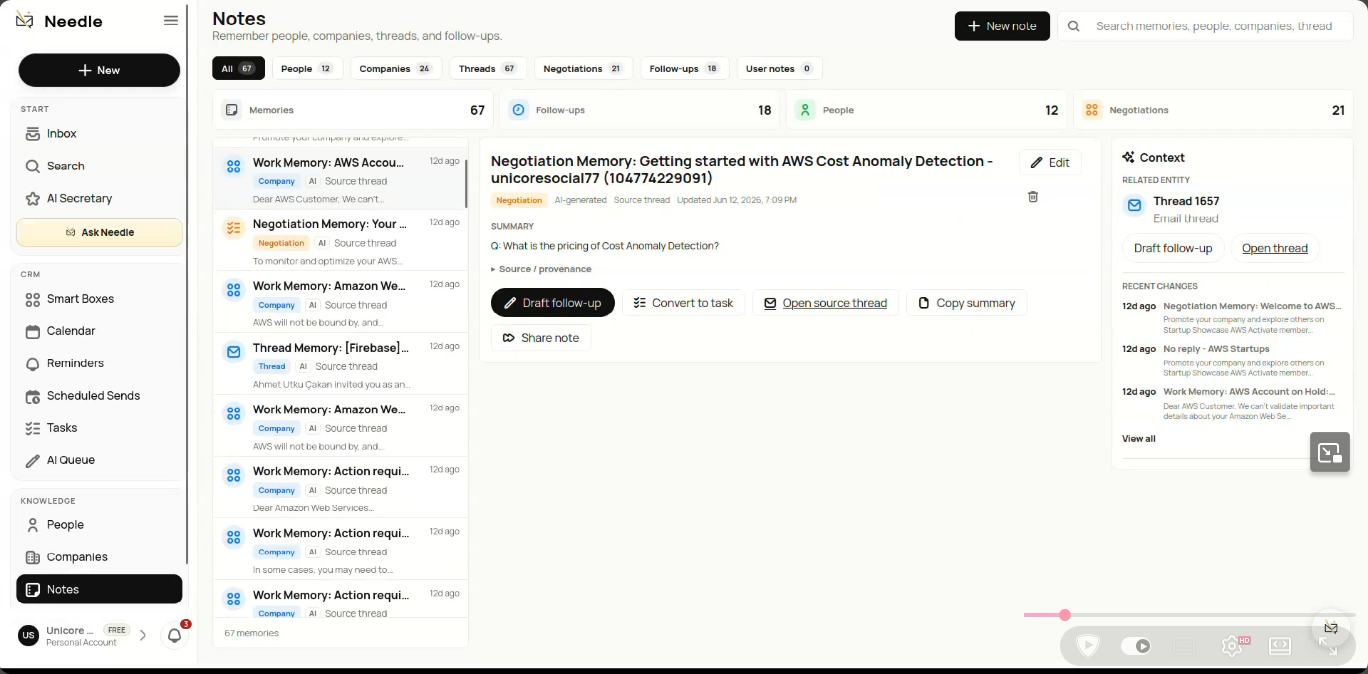Image resolution: width=1368 pixels, height=674 pixels.
Task: Open the Negotiations 21 stat card
Action: click(x=1213, y=110)
